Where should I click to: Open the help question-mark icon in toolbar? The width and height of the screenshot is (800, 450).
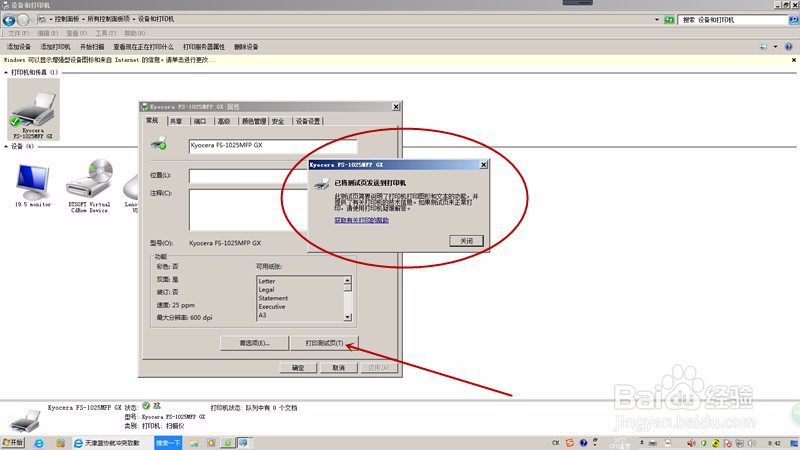tap(788, 46)
